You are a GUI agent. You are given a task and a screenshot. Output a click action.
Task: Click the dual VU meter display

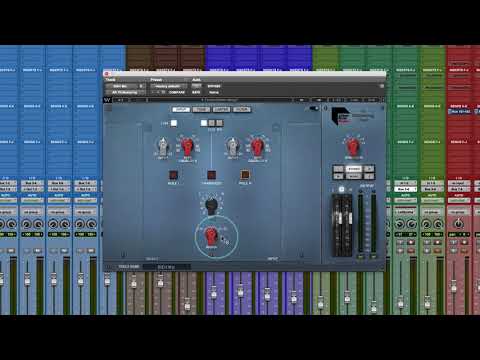[x=342, y=225]
